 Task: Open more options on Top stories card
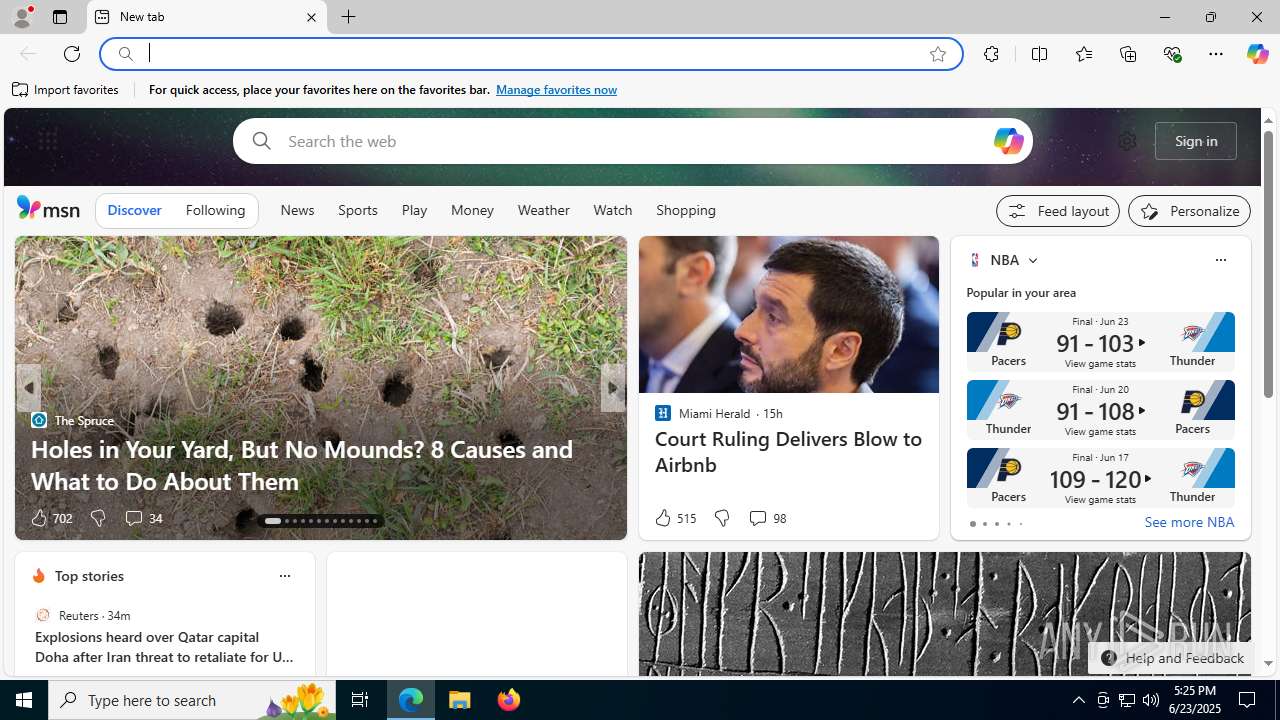[284, 576]
